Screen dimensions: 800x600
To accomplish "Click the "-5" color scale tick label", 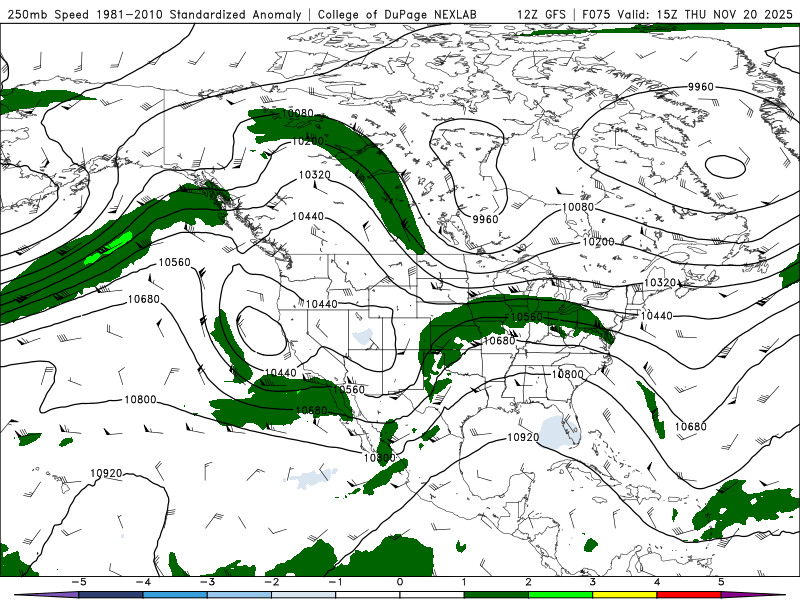I will (78, 582).
